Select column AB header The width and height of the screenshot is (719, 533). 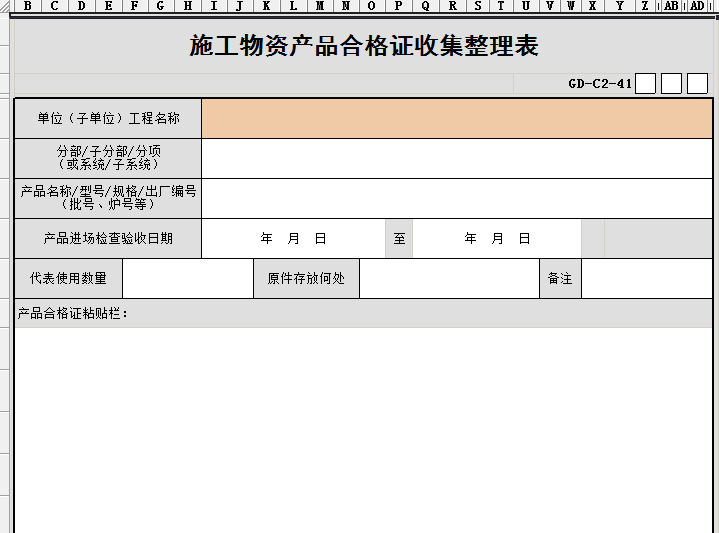pyautogui.click(x=671, y=6)
